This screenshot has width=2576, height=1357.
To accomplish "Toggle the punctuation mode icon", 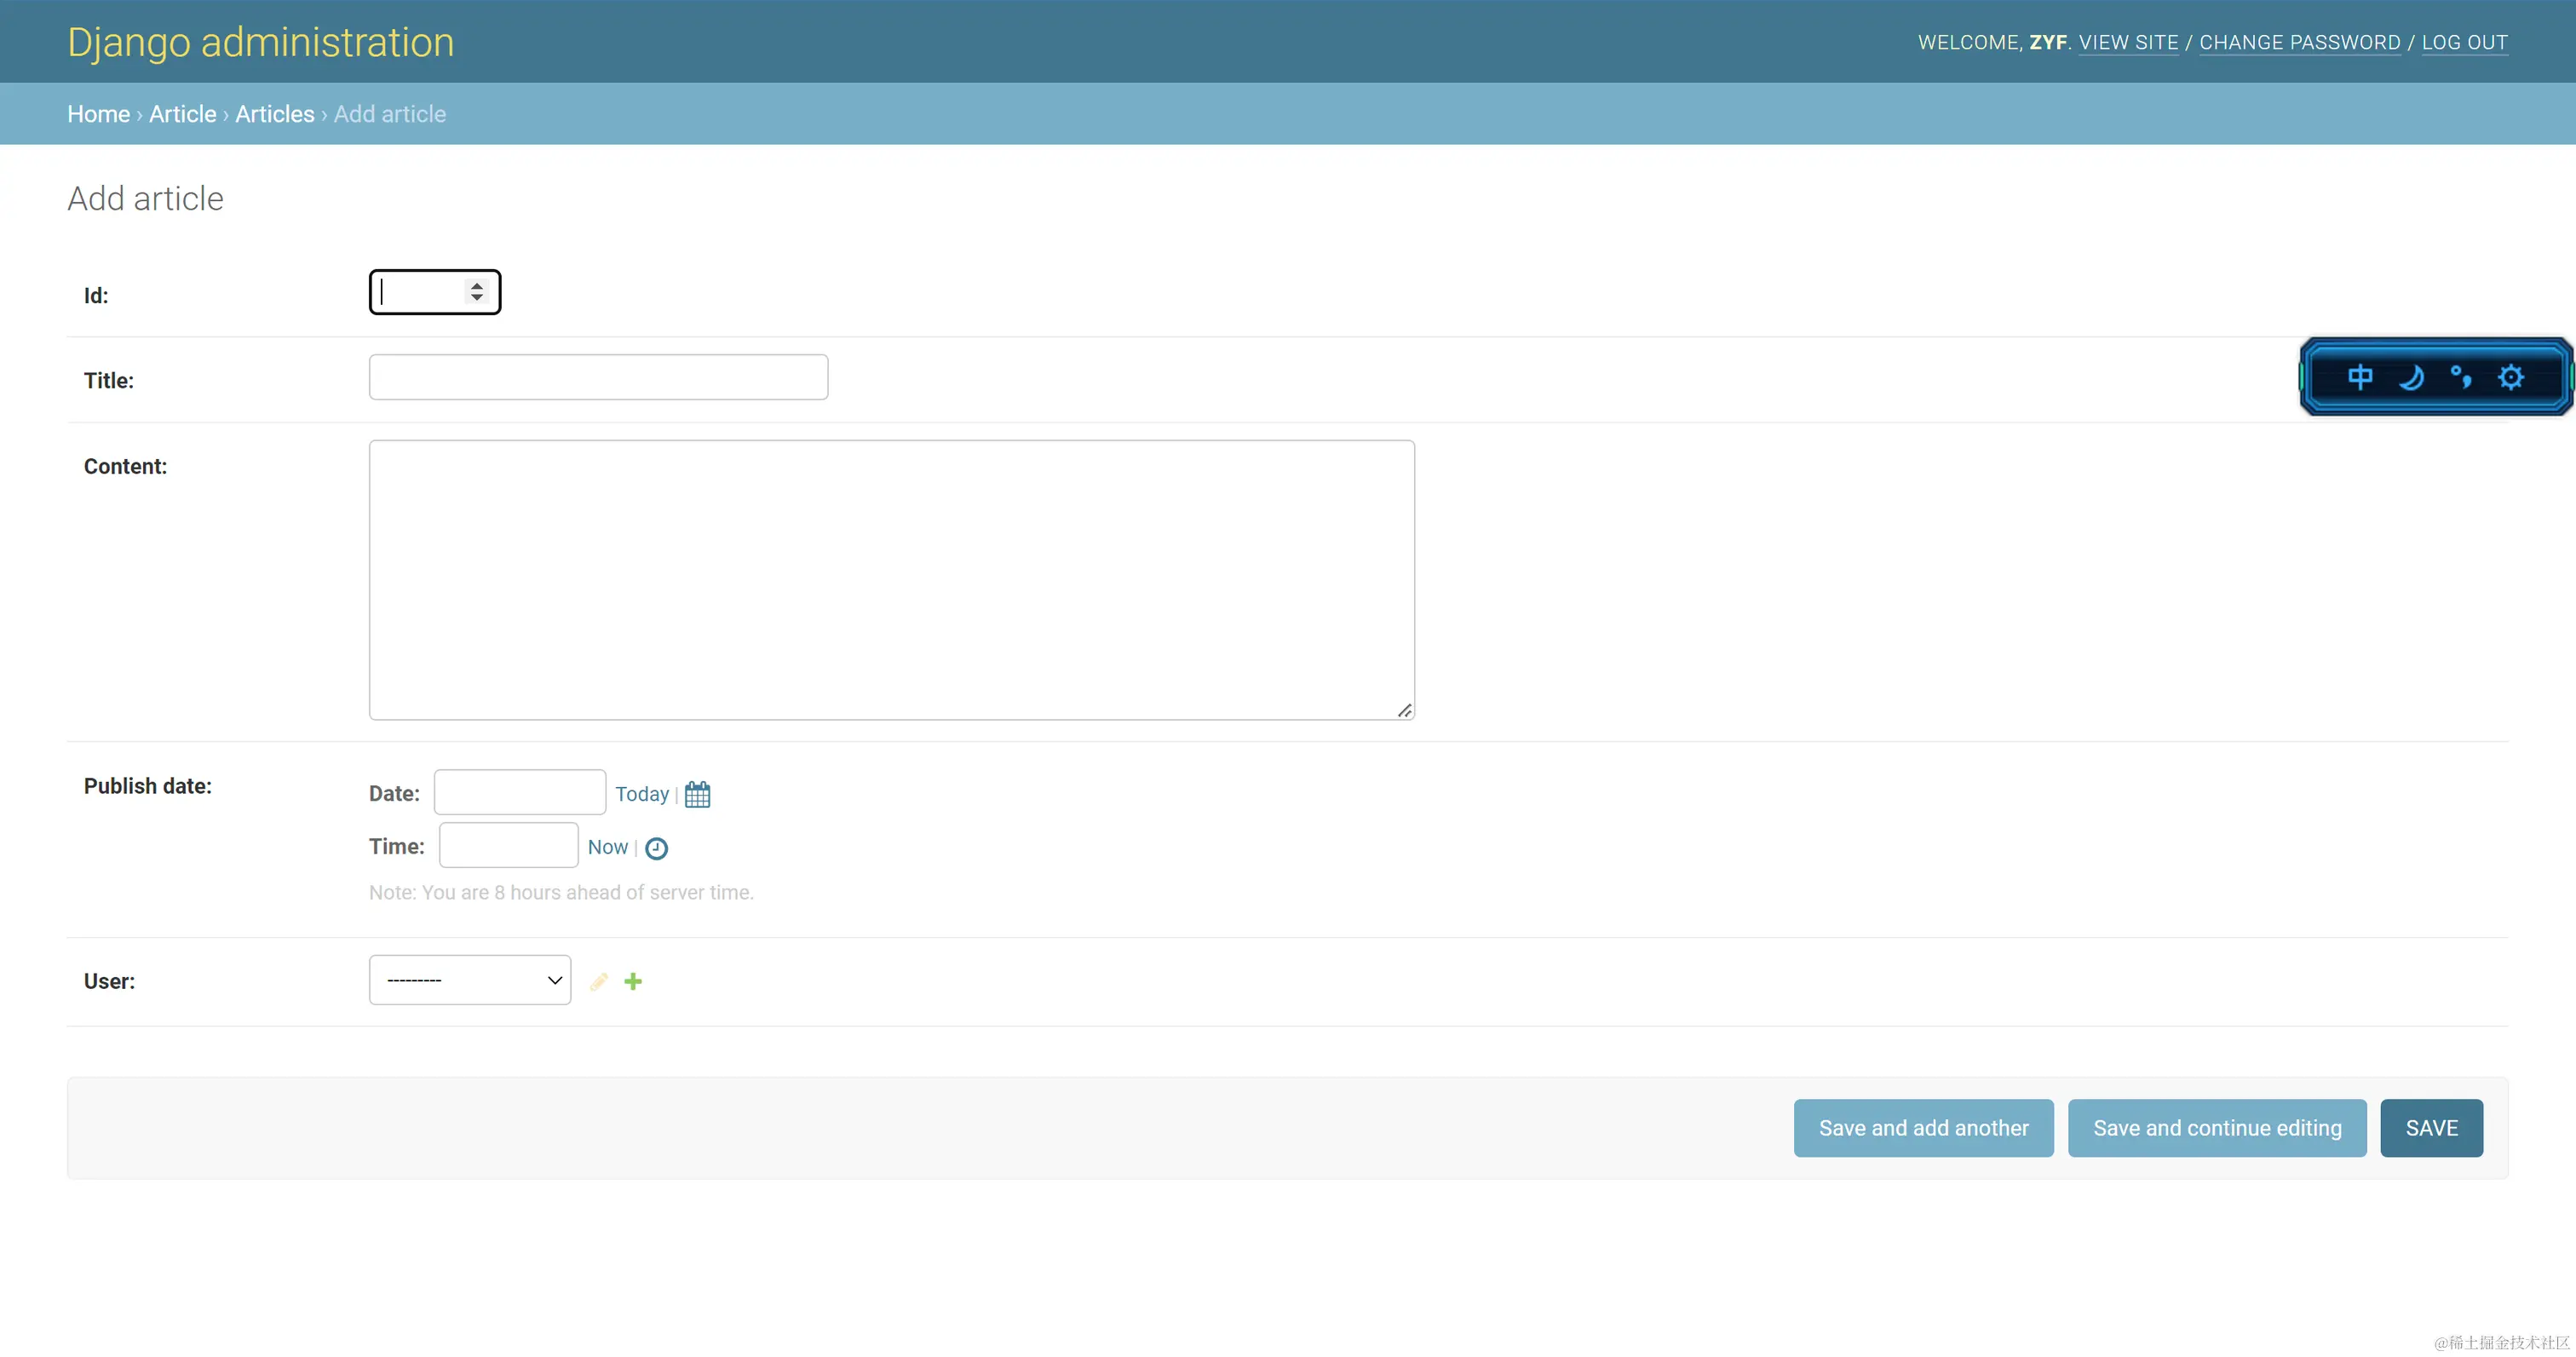I will coord(2461,377).
